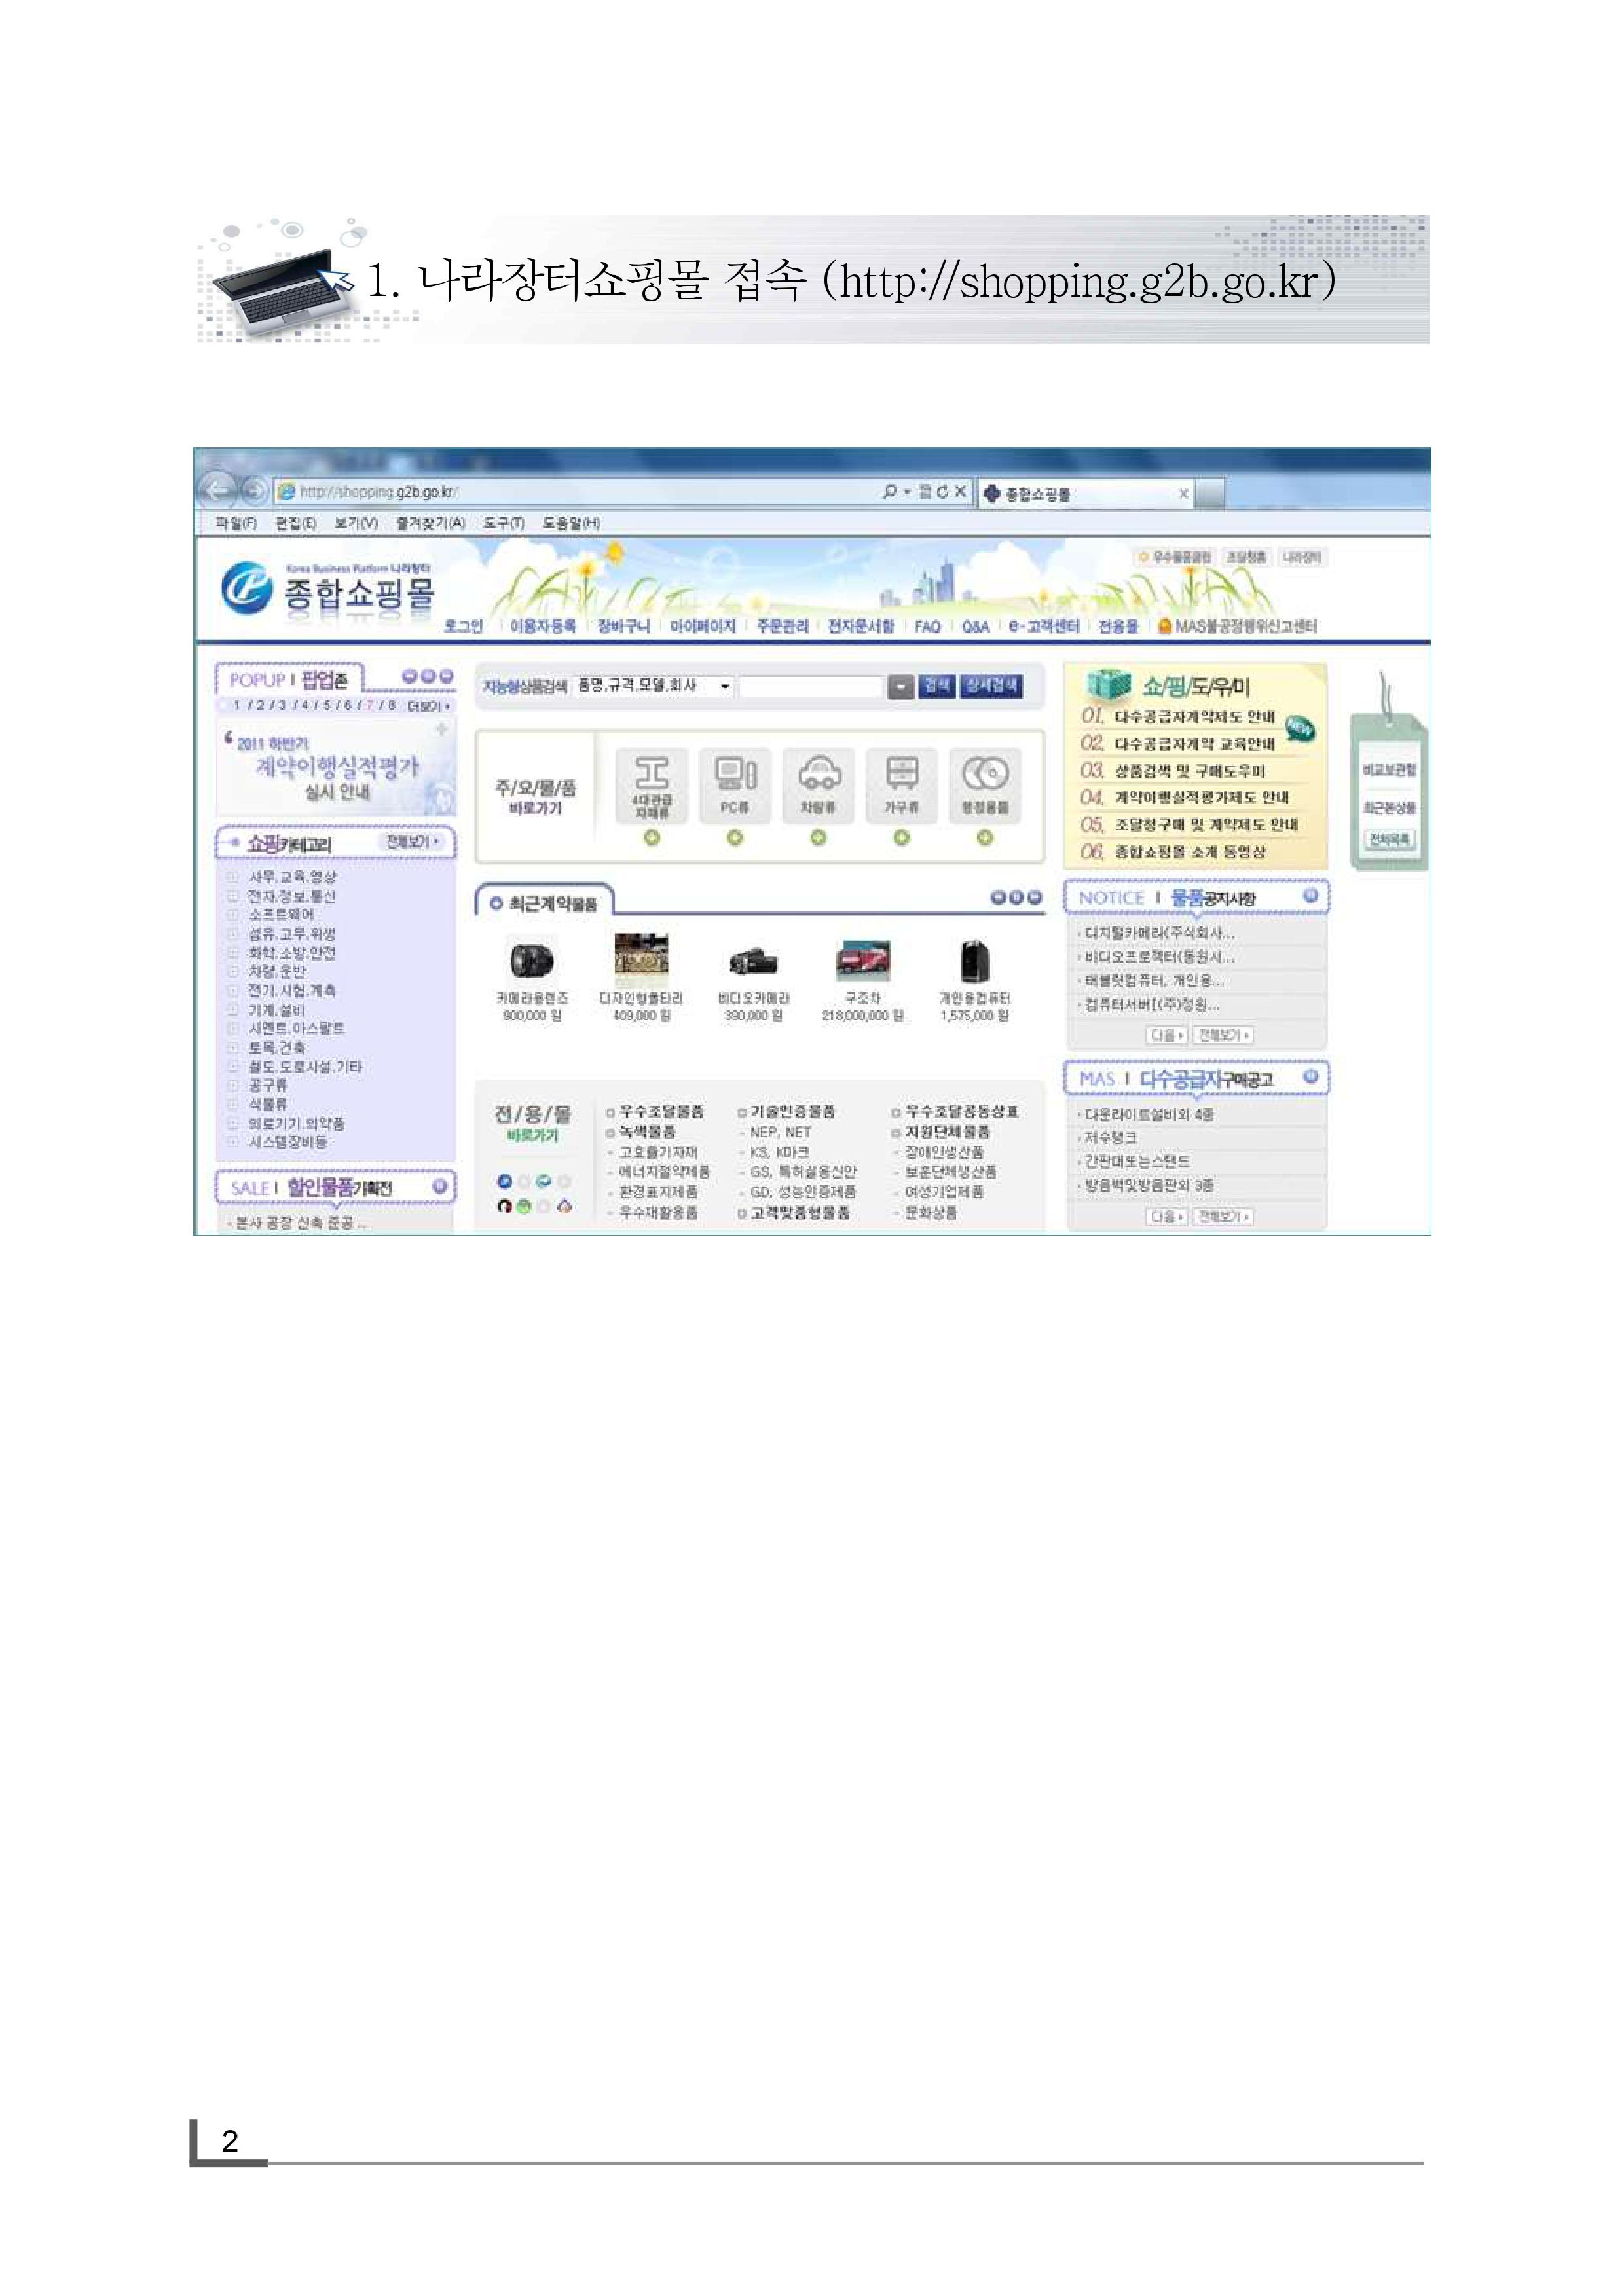Expand 사무.교육.영상 category tree item
This screenshot has width=1624, height=2295.
coord(232,877)
